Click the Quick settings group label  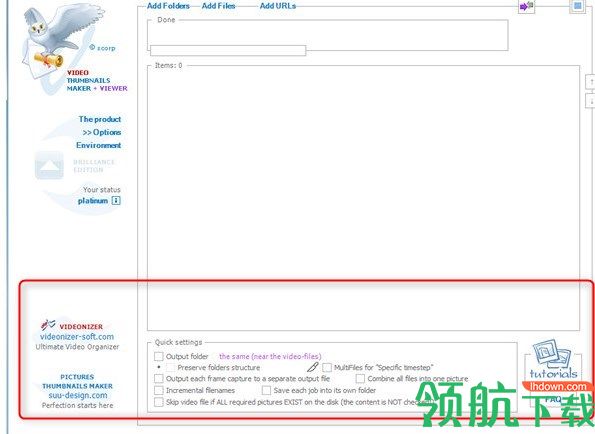[x=178, y=342]
